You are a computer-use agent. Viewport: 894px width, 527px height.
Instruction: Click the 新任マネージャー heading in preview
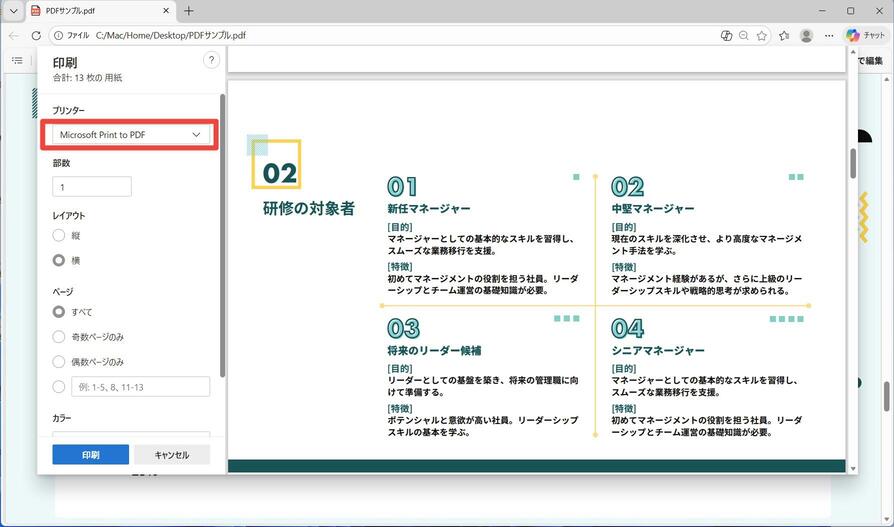click(x=429, y=209)
